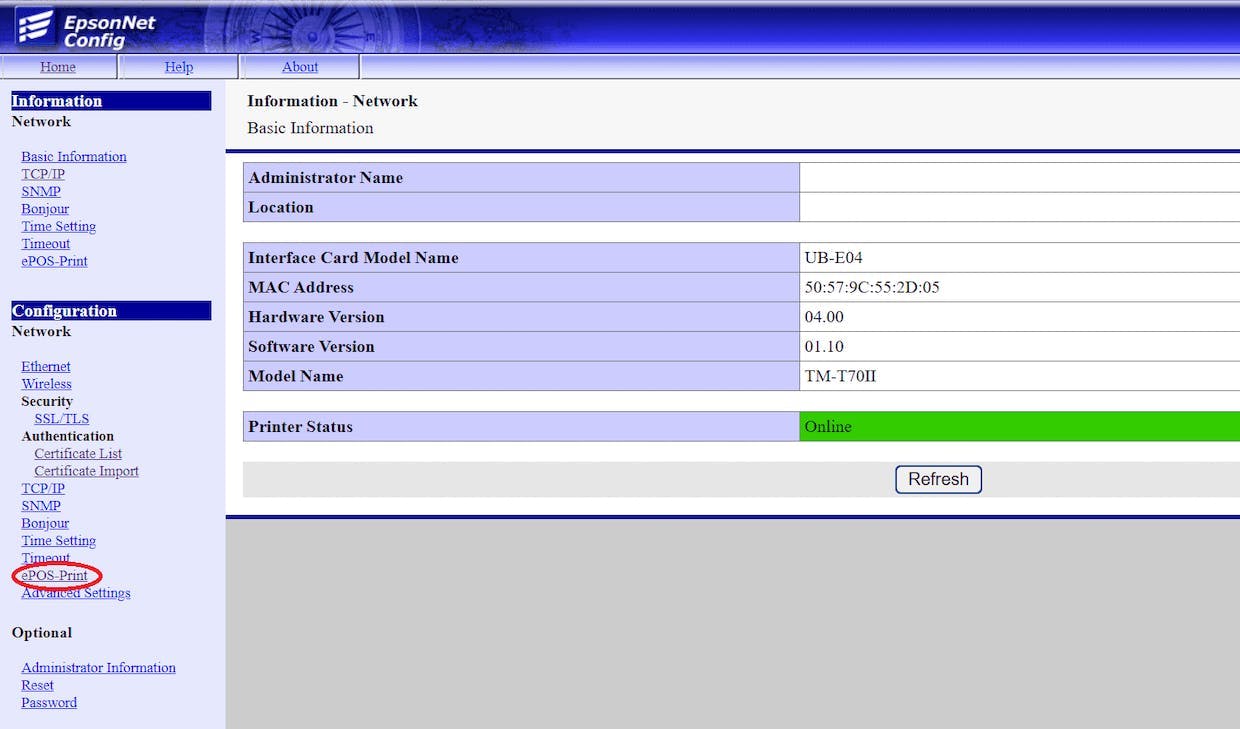This screenshot has height=729, width=1240.
Task: Click the EpsonNet Config logo icon
Action: pos(35,28)
